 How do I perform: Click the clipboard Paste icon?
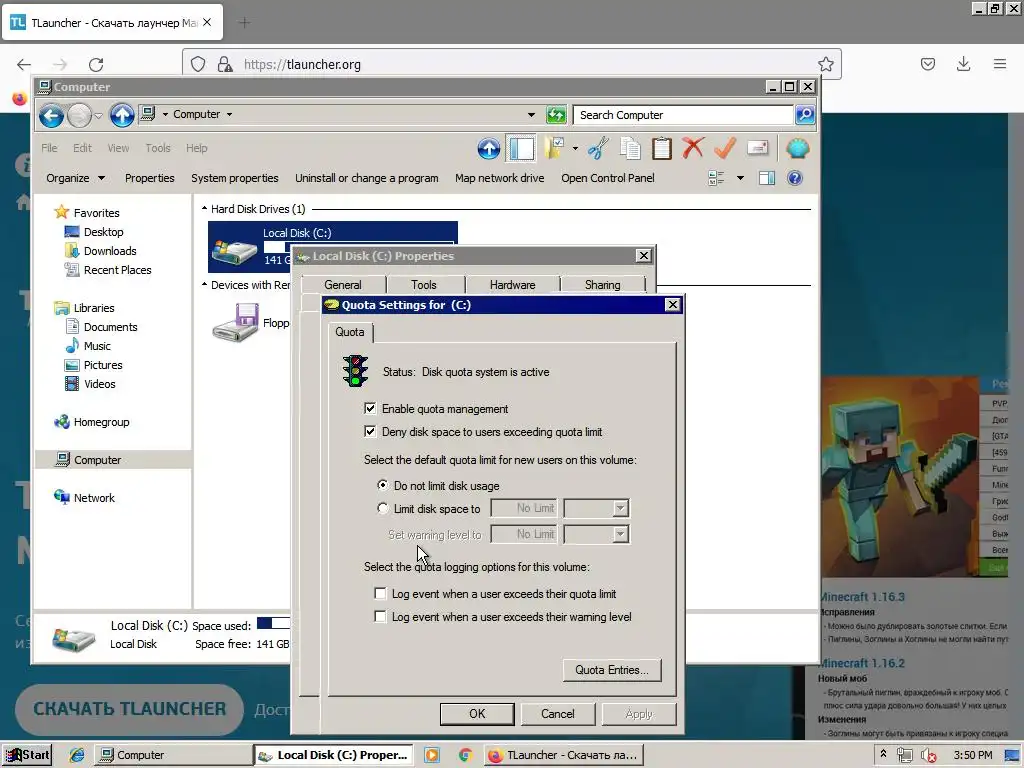pyautogui.click(x=662, y=148)
